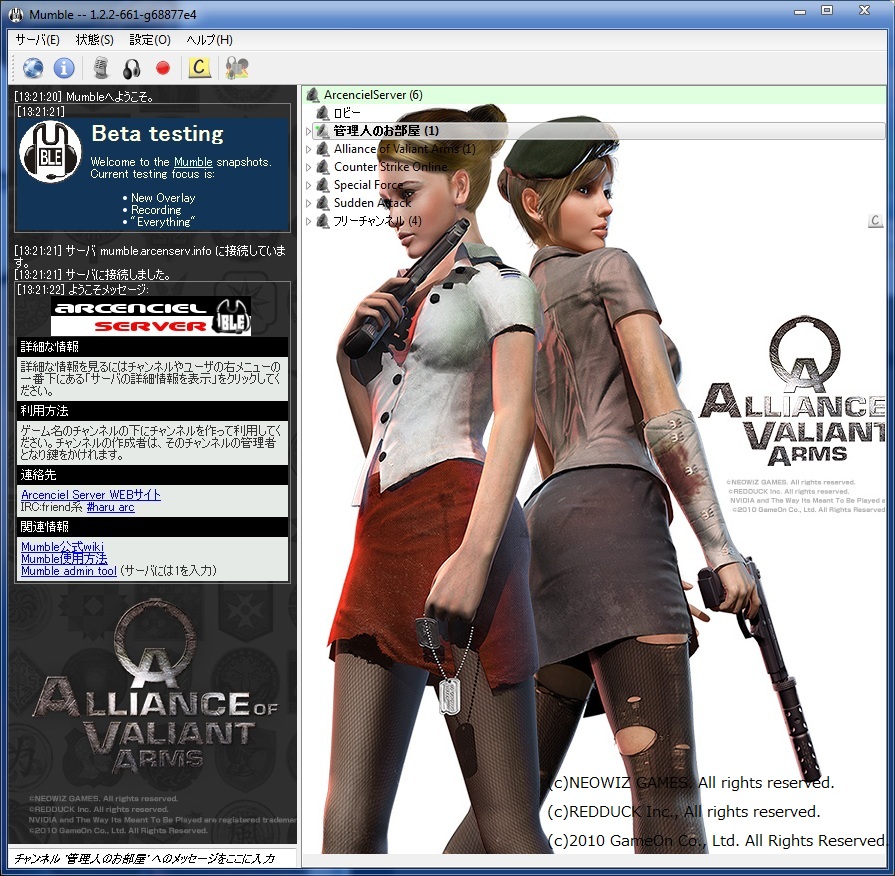The image size is (895, 876).
Task: Expand the Special Force channel
Action: tap(308, 185)
